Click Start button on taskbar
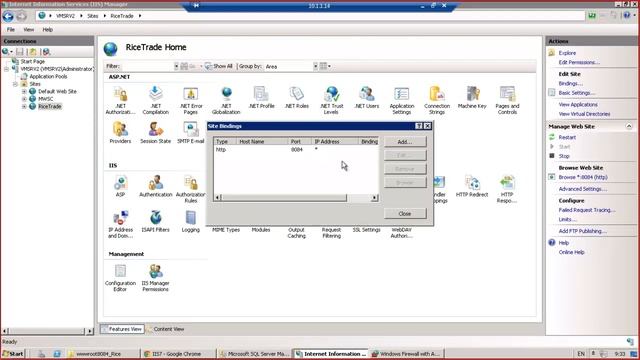Viewport: 640px width, 360px height. [x=13, y=354]
